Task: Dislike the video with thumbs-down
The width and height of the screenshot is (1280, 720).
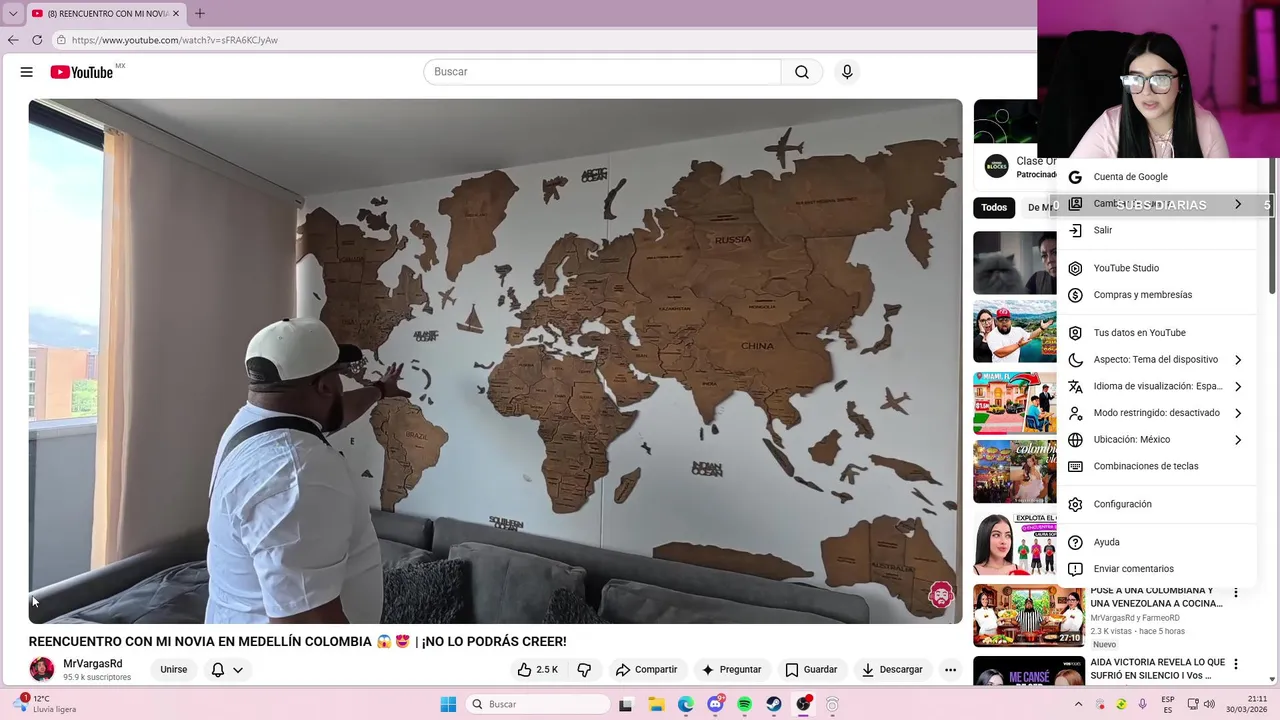Action: click(x=584, y=670)
